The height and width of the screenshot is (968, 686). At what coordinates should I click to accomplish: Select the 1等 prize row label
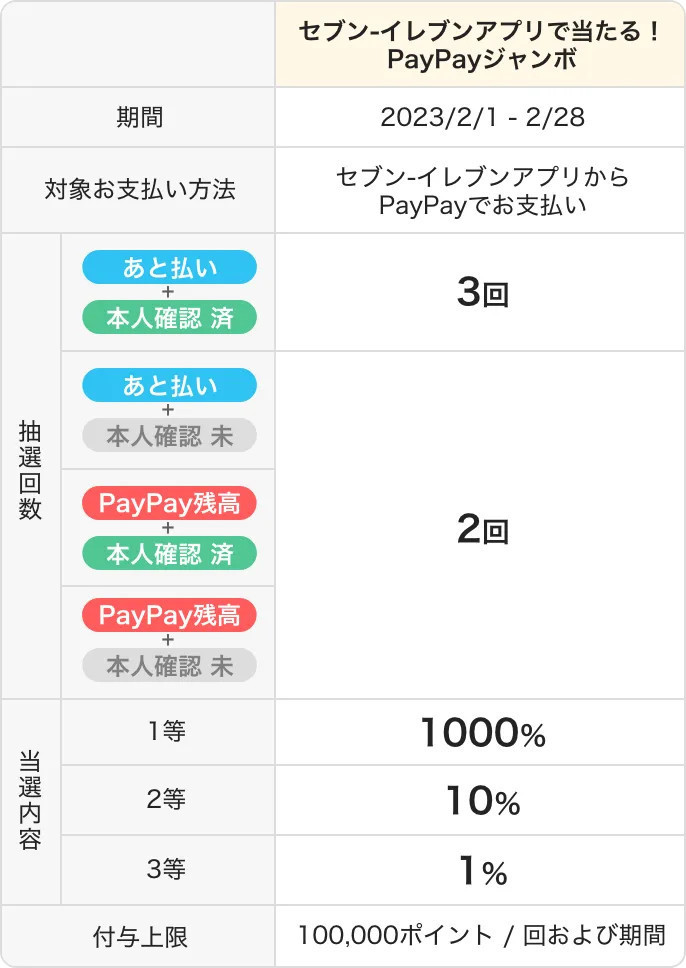point(167,732)
